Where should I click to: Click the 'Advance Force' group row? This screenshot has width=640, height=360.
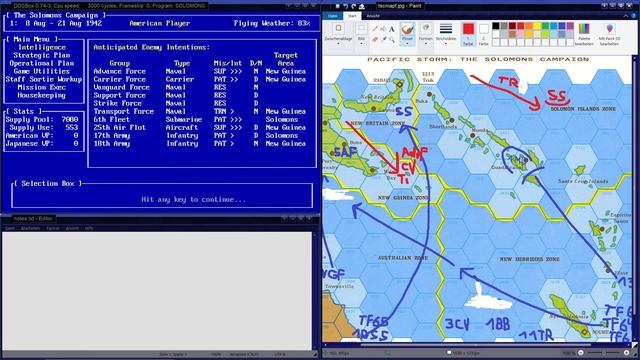[x=200, y=71]
